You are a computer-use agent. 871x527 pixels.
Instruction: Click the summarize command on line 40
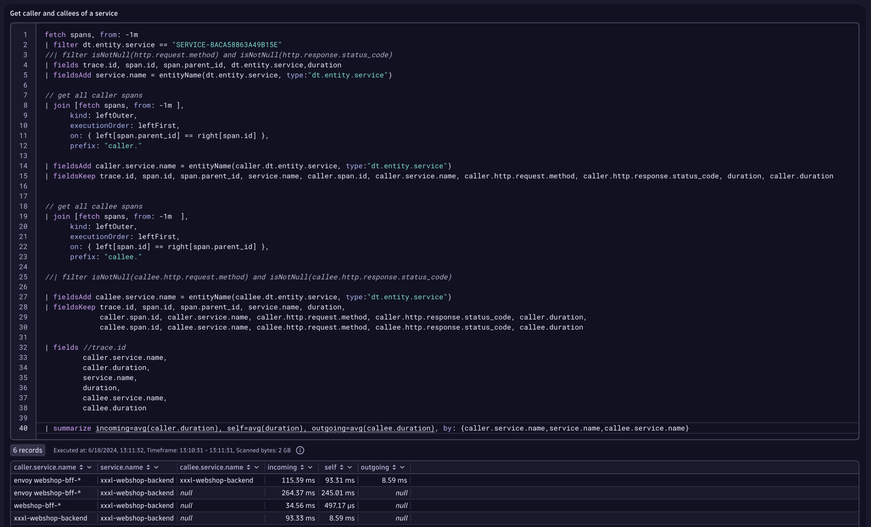tap(72, 428)
